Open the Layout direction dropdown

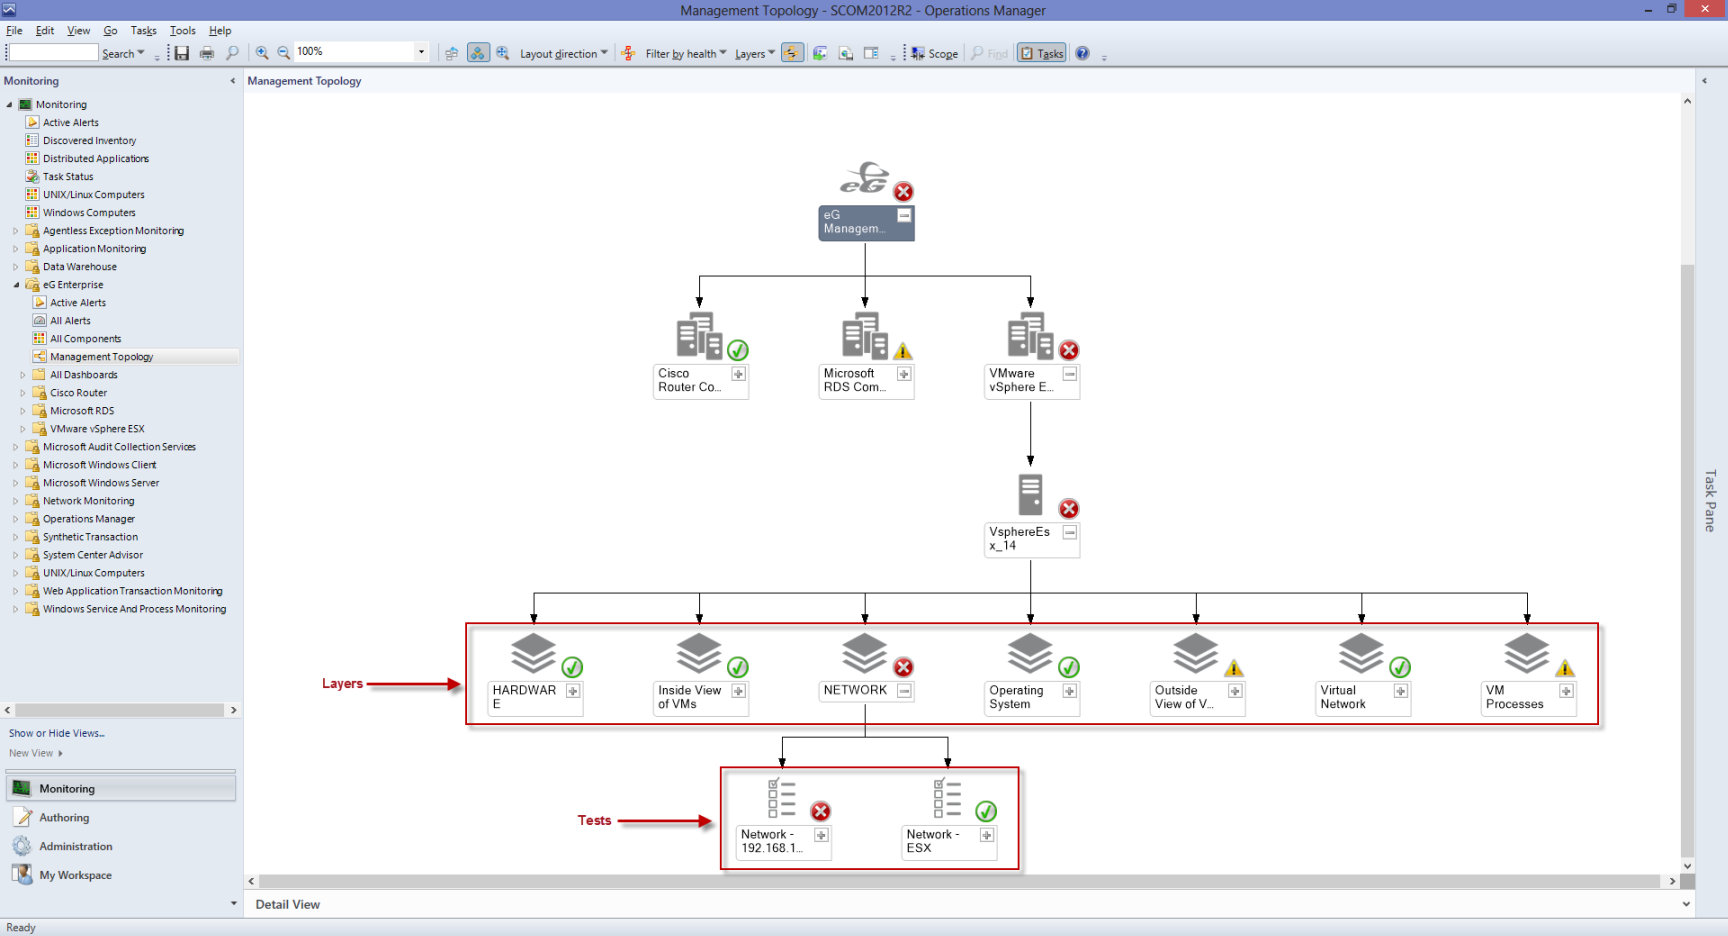(x=564, y=54)
